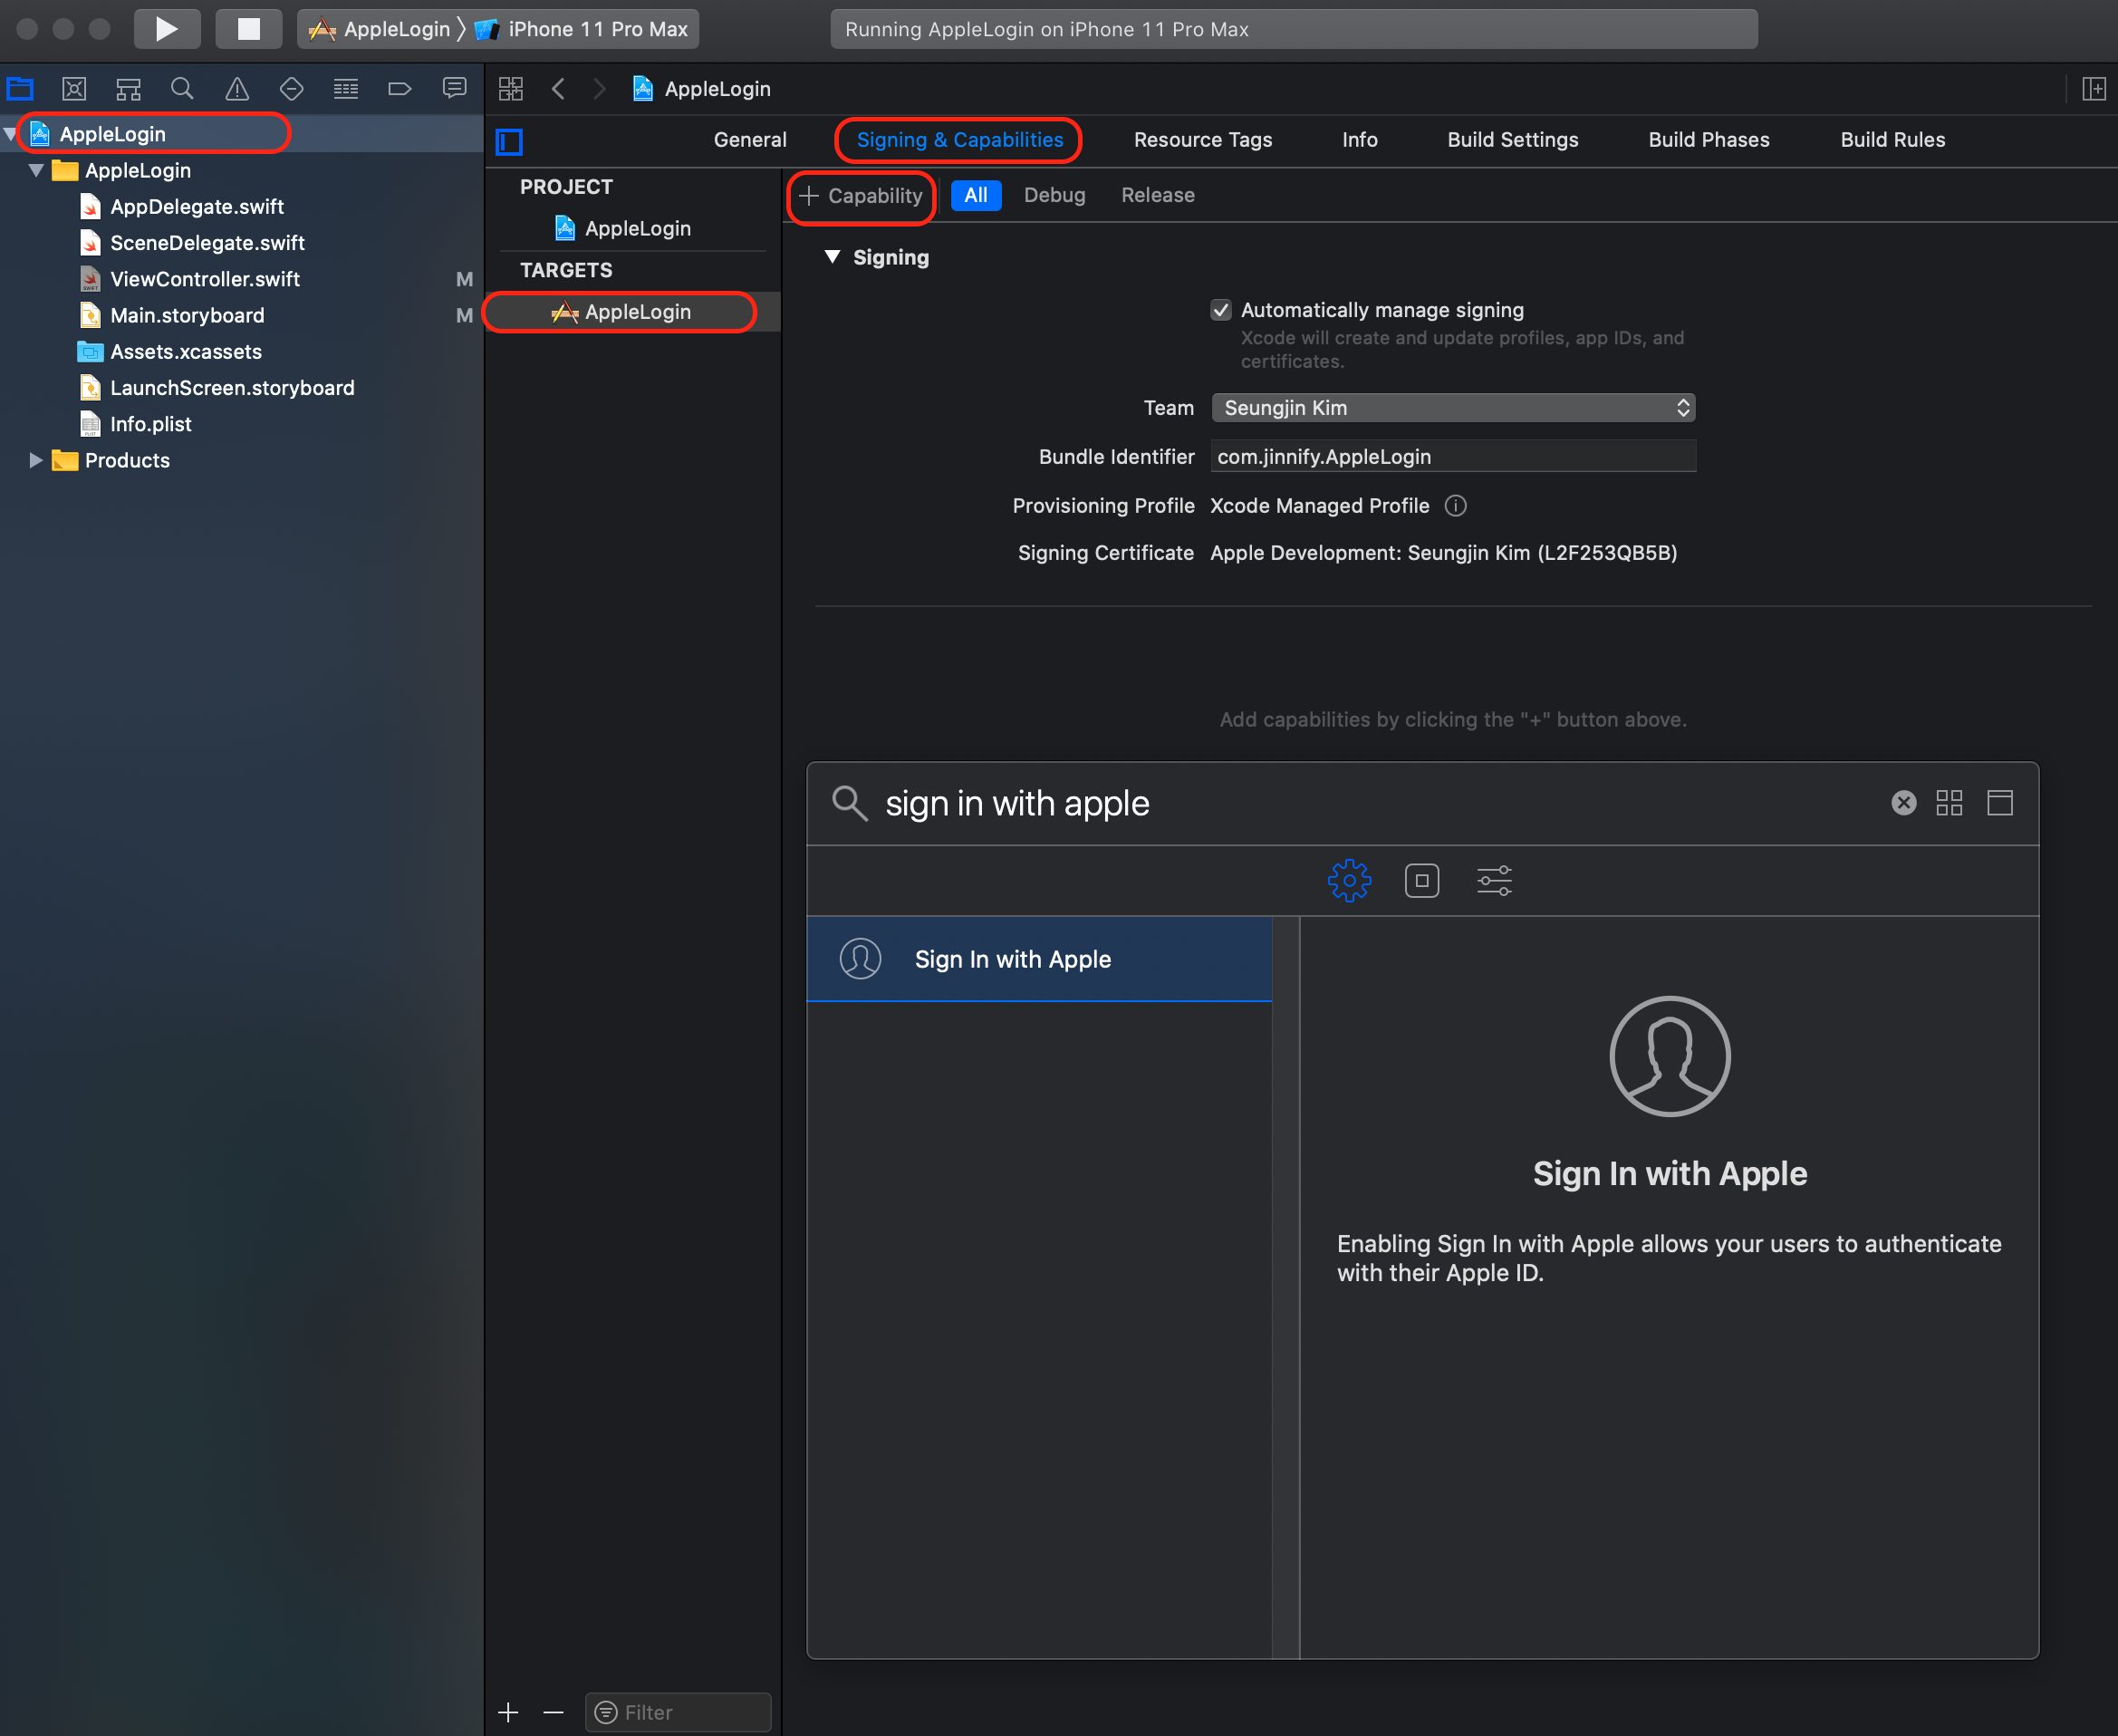Hide the project and targets list
2118x1736 pixels.
pyautogui.click(x=510, y=142)
